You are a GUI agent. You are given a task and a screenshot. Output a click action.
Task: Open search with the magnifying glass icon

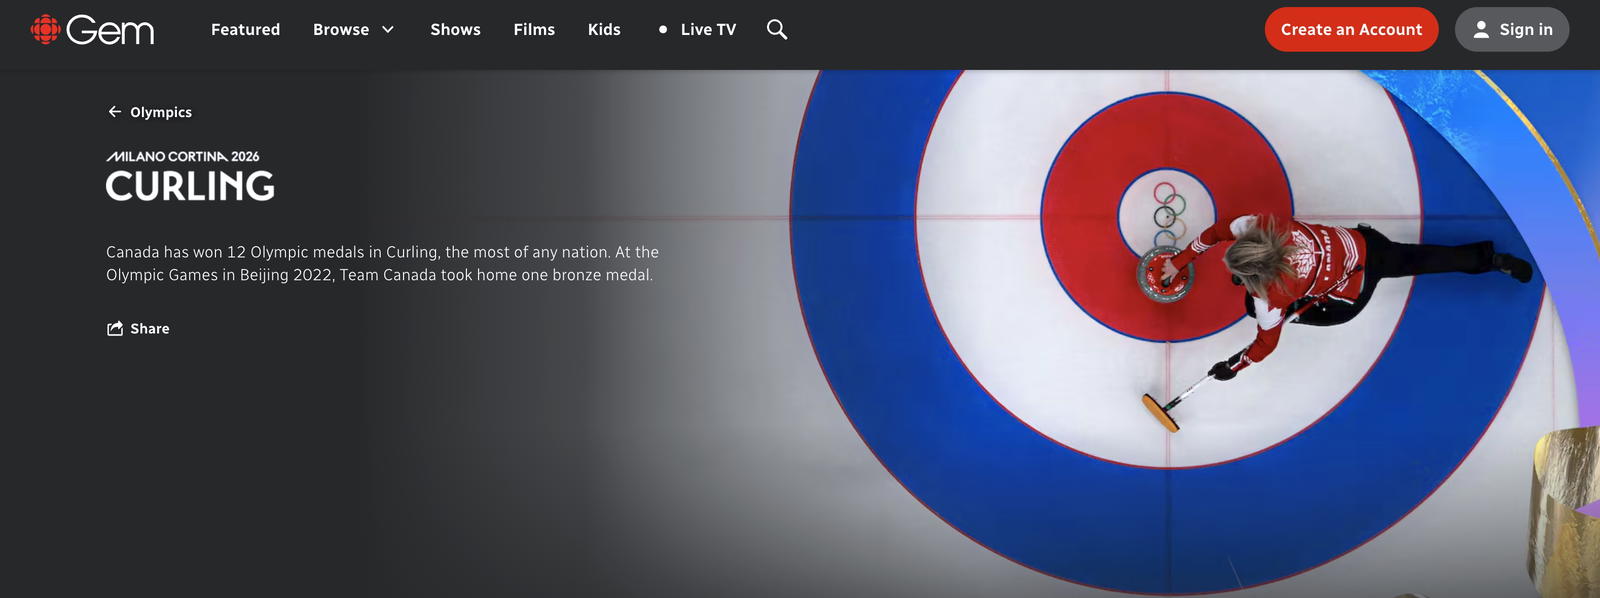[x=777, y=30]
